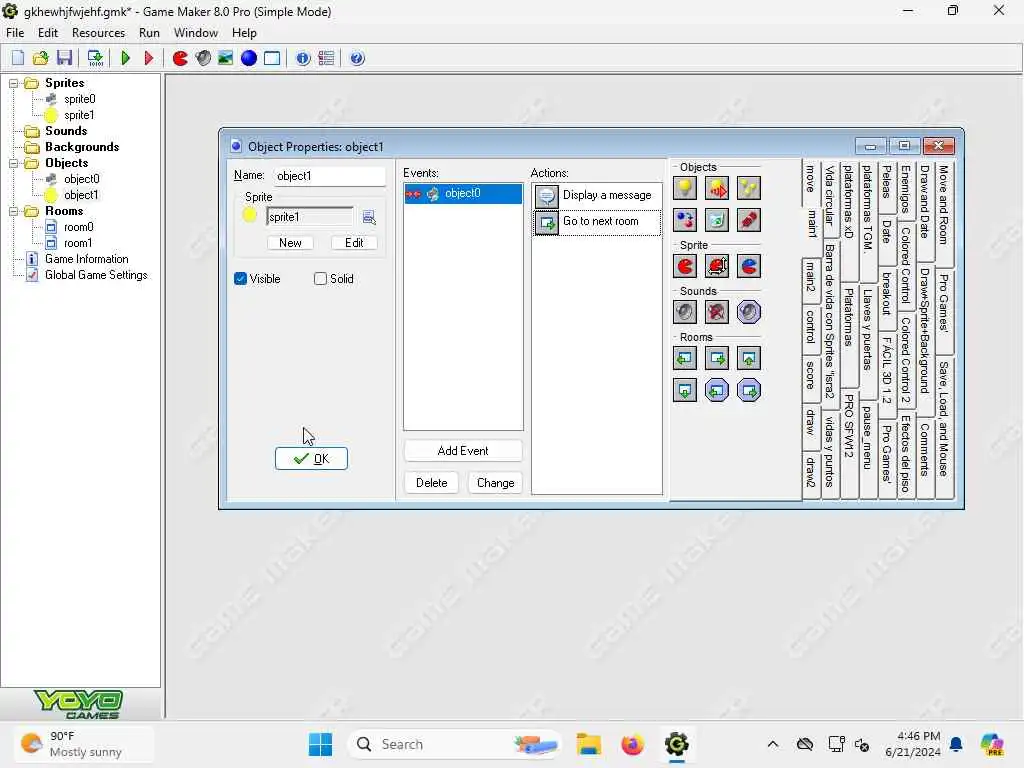Open the Window menu

[195, 33]
